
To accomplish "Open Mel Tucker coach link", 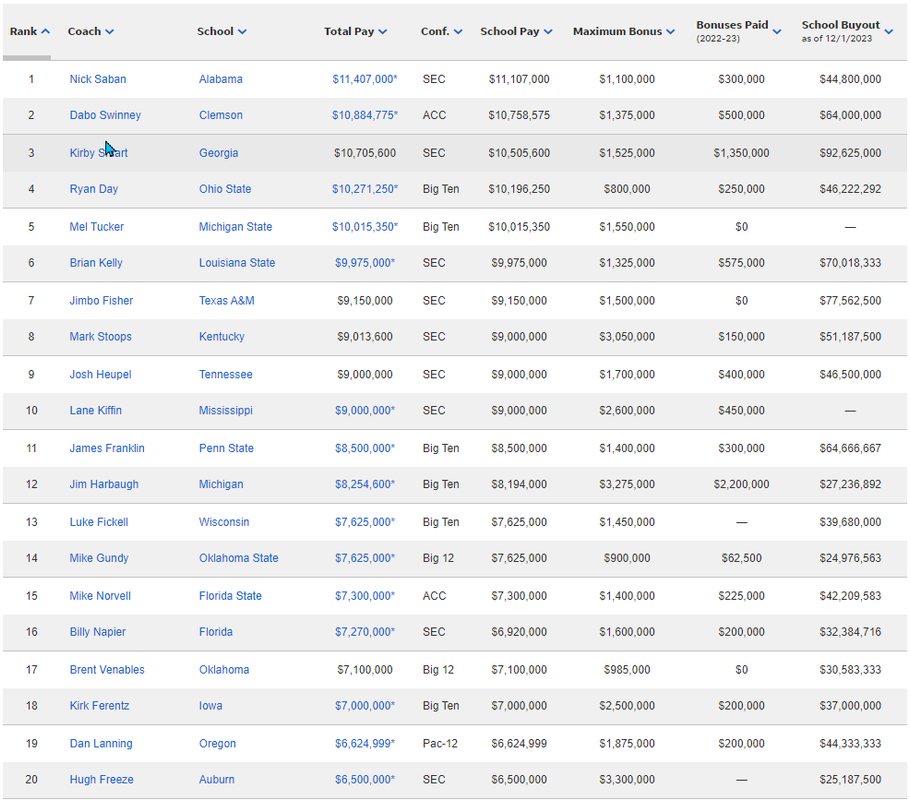I will pos(96,226).
